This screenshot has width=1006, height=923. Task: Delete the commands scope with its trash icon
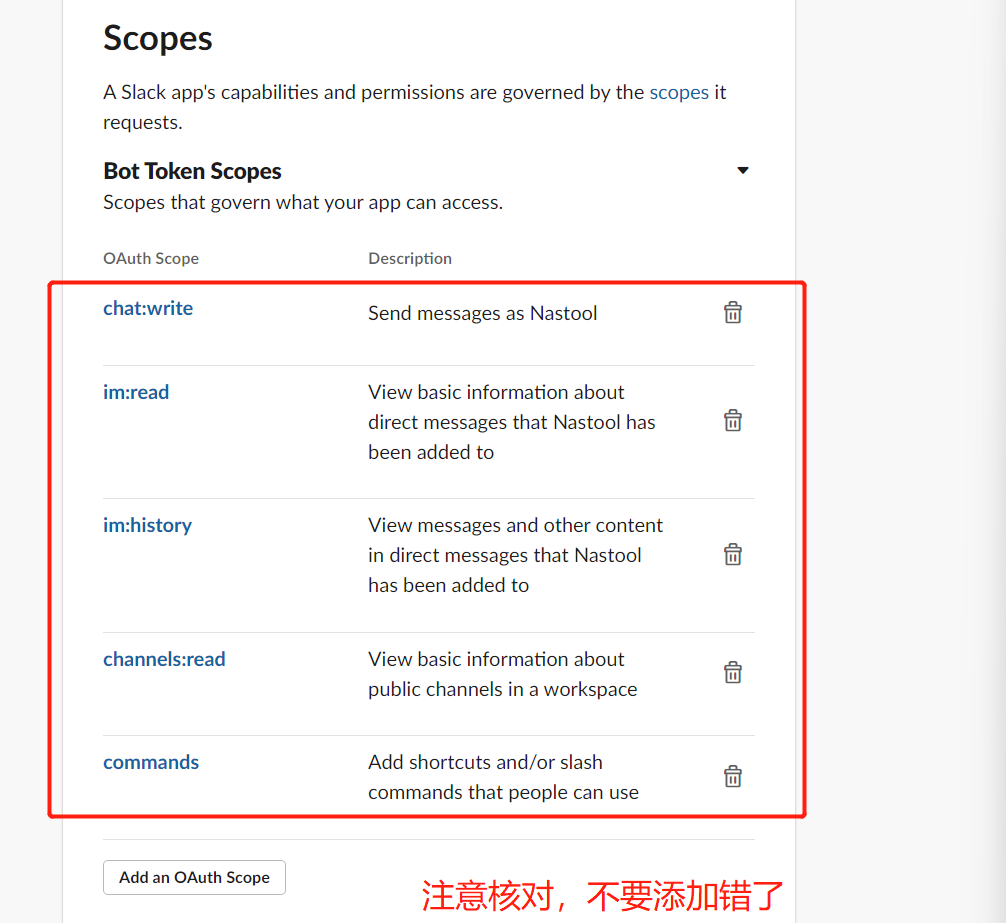click(733, 776)
